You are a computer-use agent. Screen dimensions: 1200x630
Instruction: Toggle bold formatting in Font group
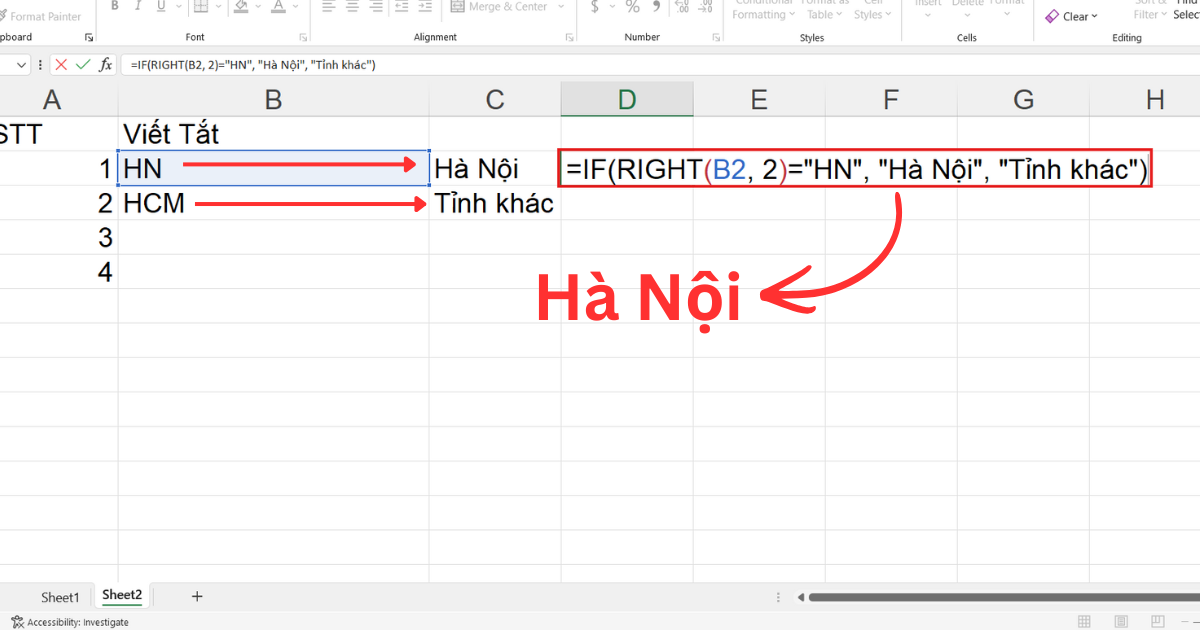click(x=115, y=7)
